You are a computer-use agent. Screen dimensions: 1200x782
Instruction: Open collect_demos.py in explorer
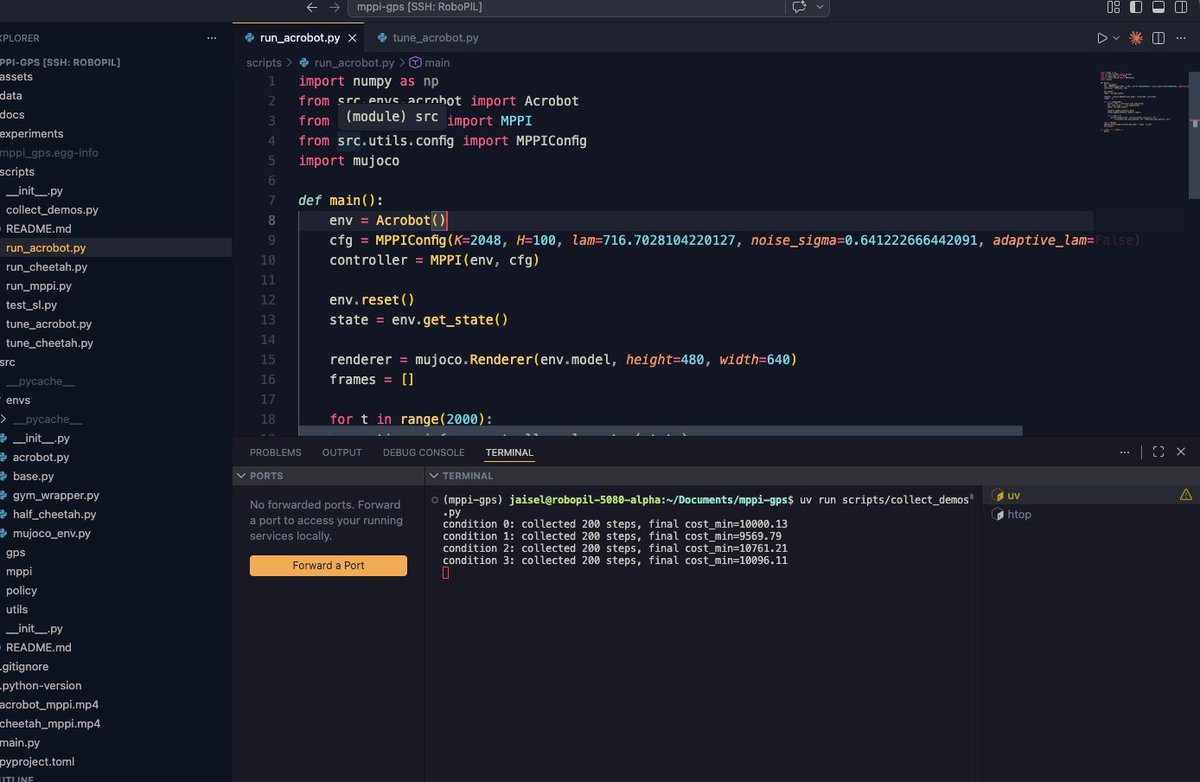52,210
